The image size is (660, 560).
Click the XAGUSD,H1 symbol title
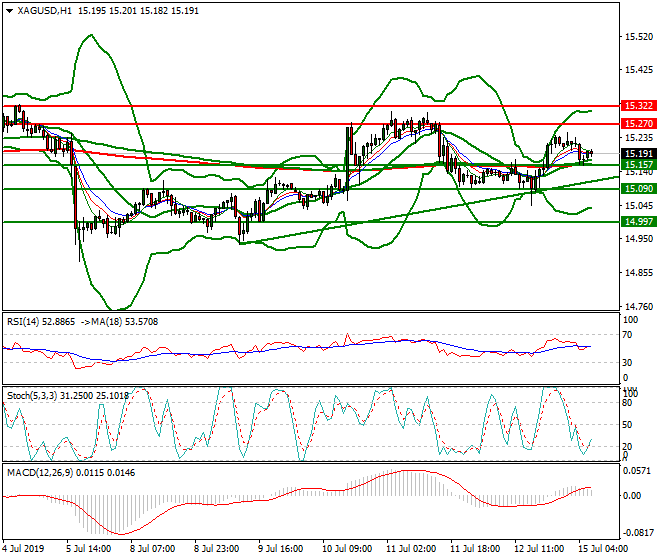point(44,11)
